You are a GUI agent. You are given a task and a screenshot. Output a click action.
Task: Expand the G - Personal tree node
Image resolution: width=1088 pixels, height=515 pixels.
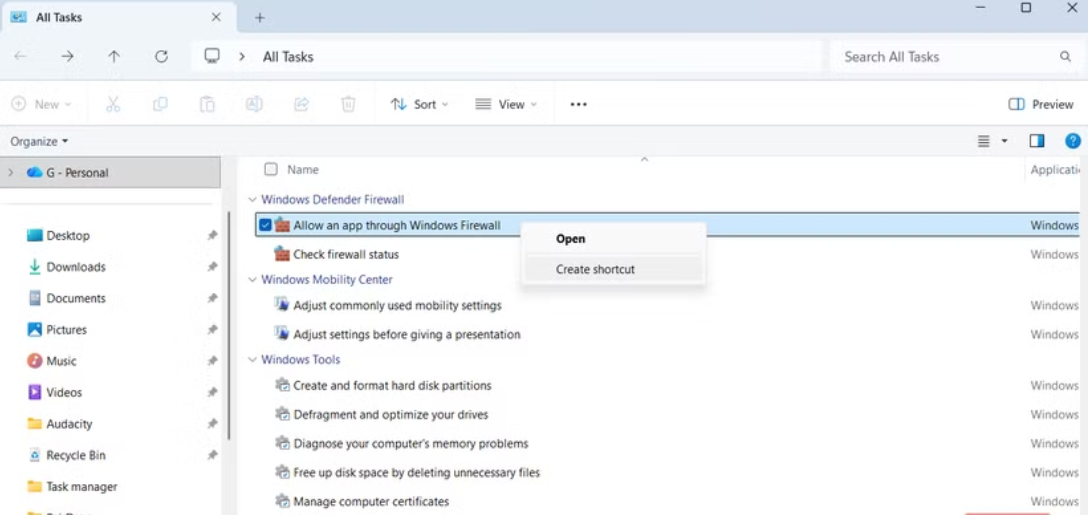pos(11,173)
